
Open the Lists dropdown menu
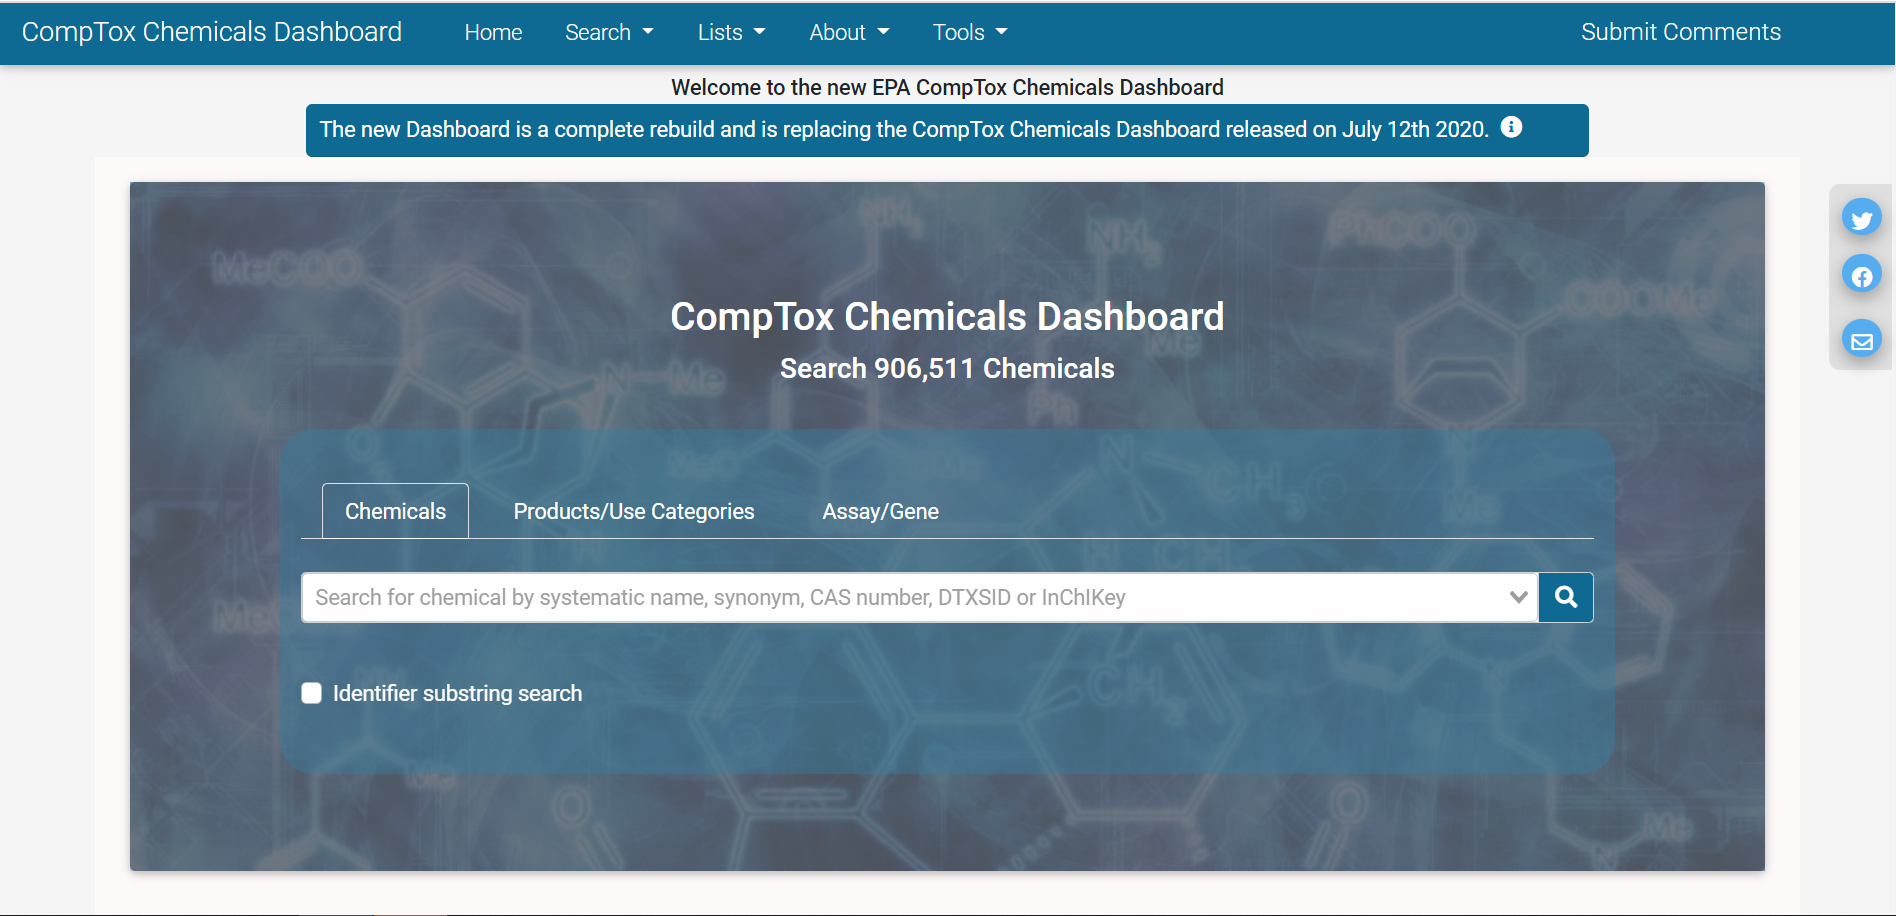[731, 32]
